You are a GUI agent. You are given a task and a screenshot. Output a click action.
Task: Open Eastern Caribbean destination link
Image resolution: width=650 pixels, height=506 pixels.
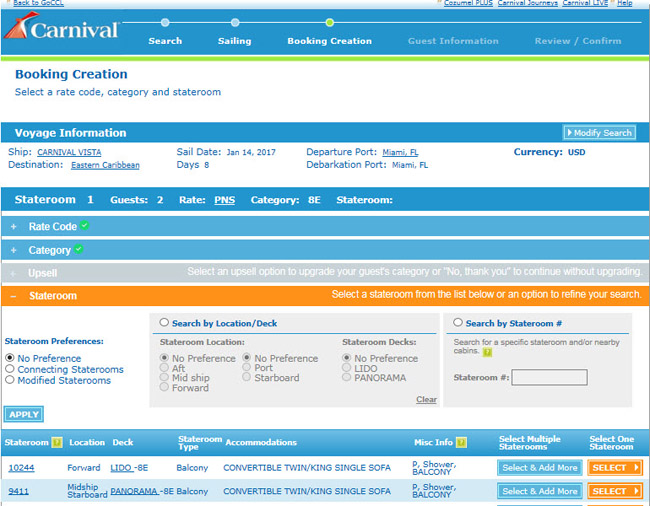click(105, 165)
